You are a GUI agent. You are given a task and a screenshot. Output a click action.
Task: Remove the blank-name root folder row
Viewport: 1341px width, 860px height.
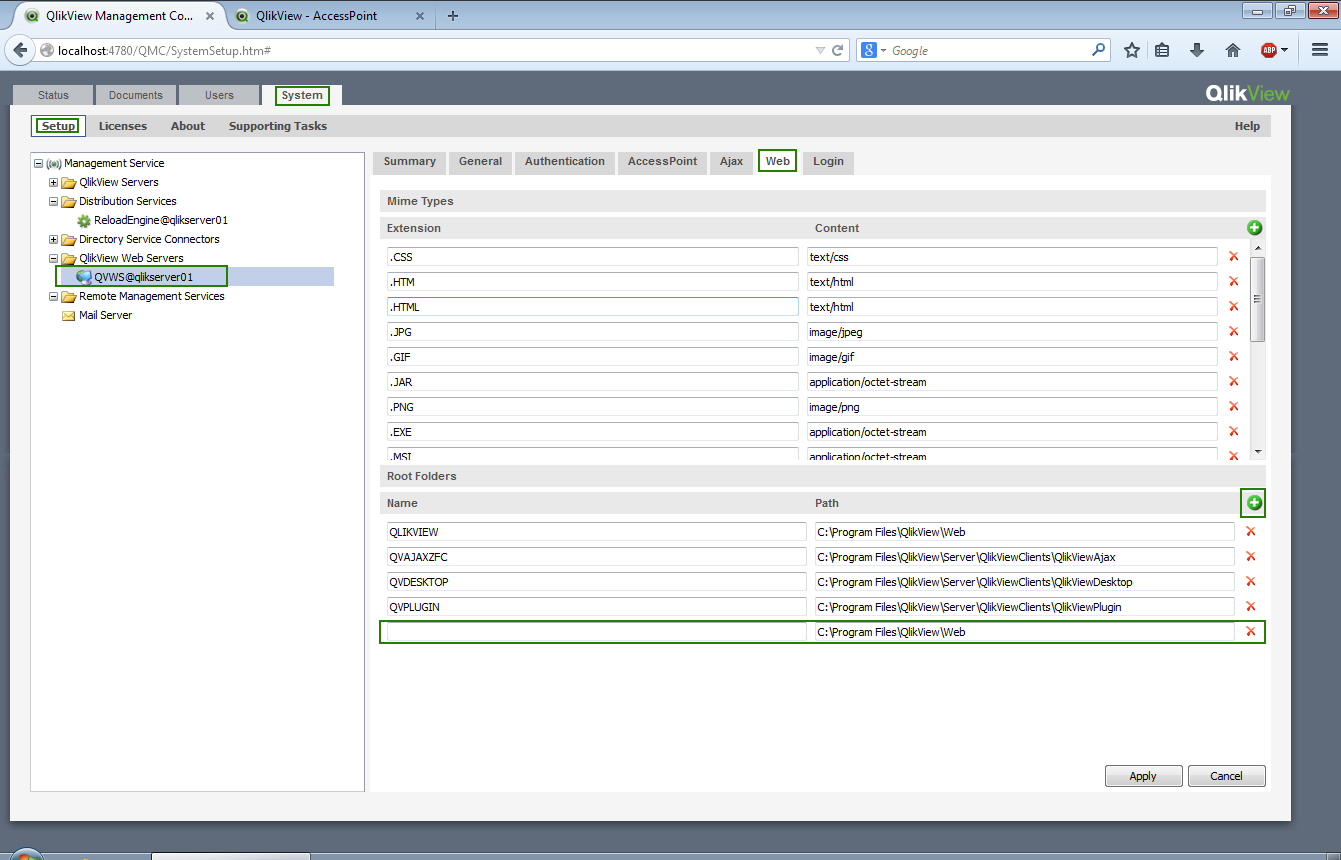pos(1250,632)
